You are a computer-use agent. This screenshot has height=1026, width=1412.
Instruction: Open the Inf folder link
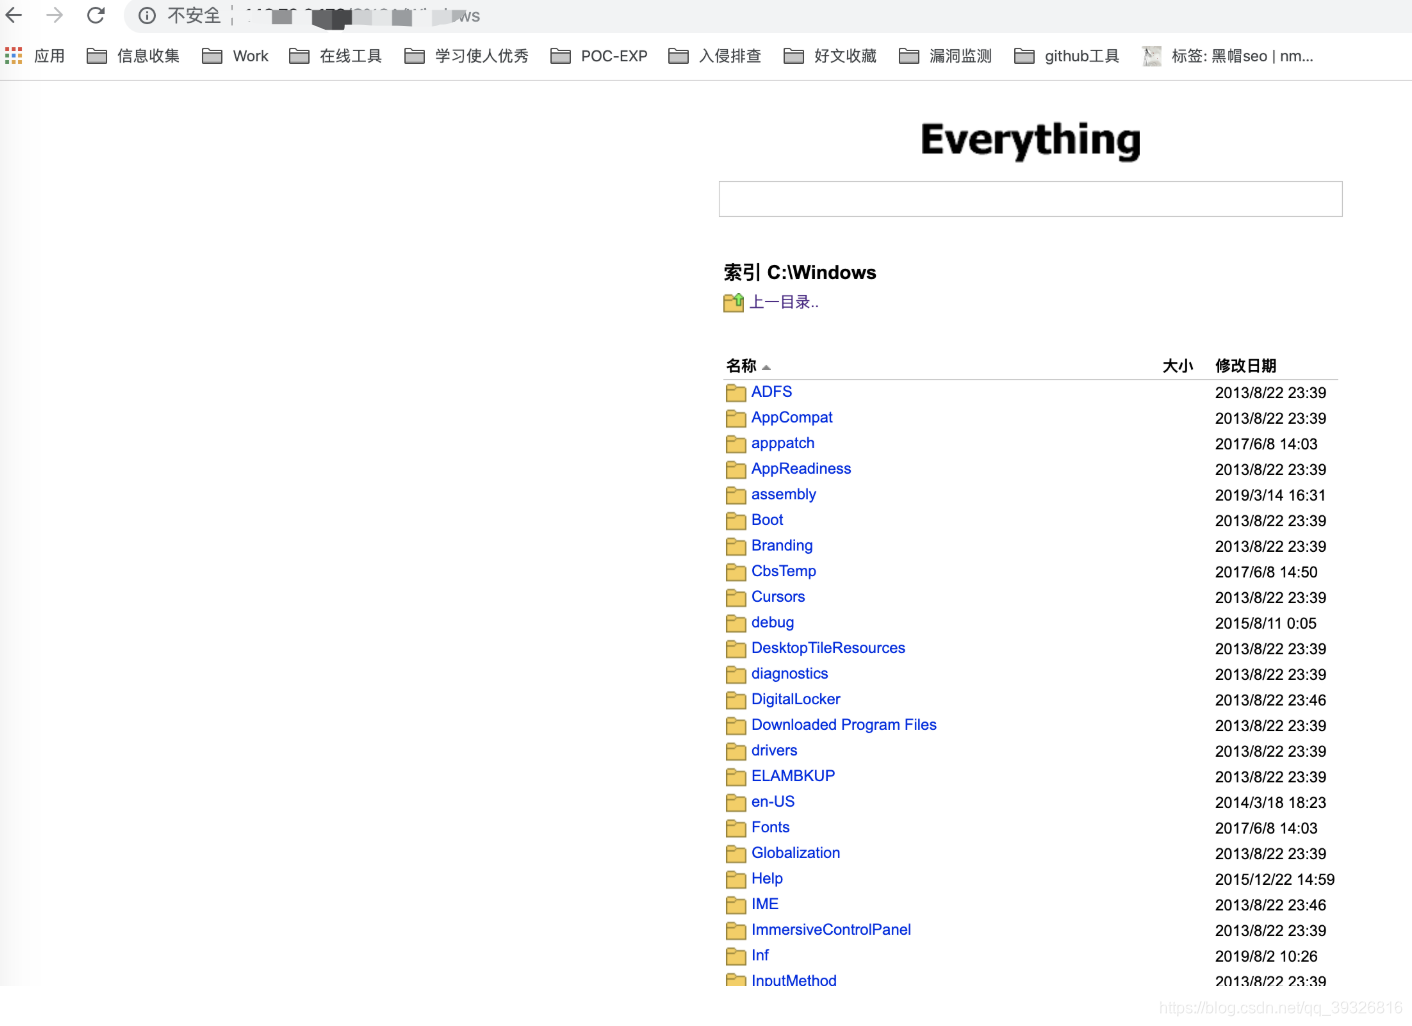[x=760, y=955]
